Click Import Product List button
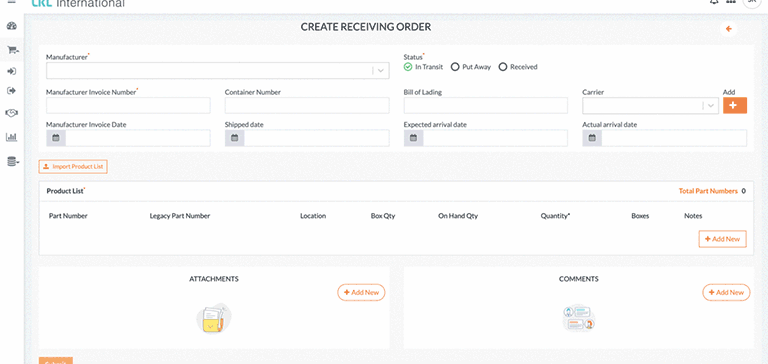This screenshot has width=768, height=364. 73,167
